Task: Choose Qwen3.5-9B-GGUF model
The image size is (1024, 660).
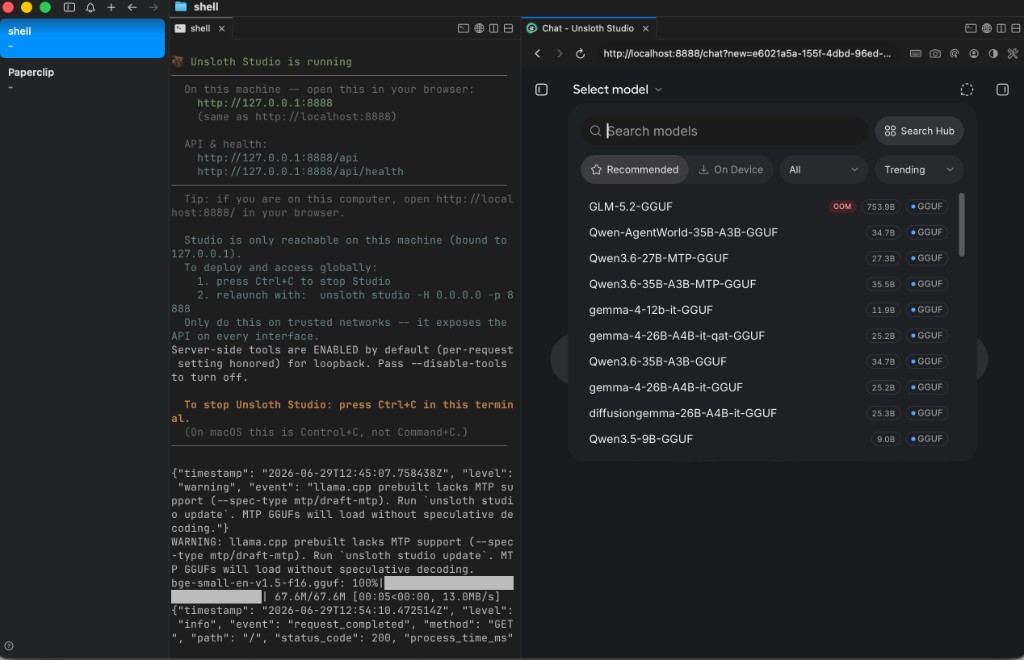Action: click(x=767, y=439)
